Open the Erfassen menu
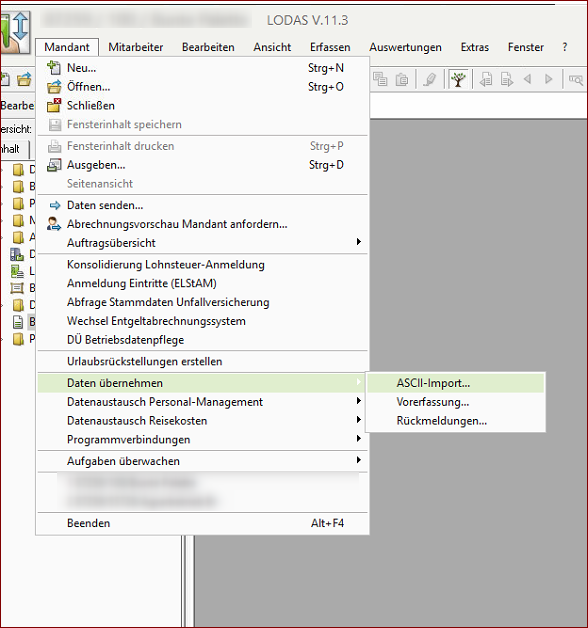Screen dimensions: 588x628 coord(330,47)
